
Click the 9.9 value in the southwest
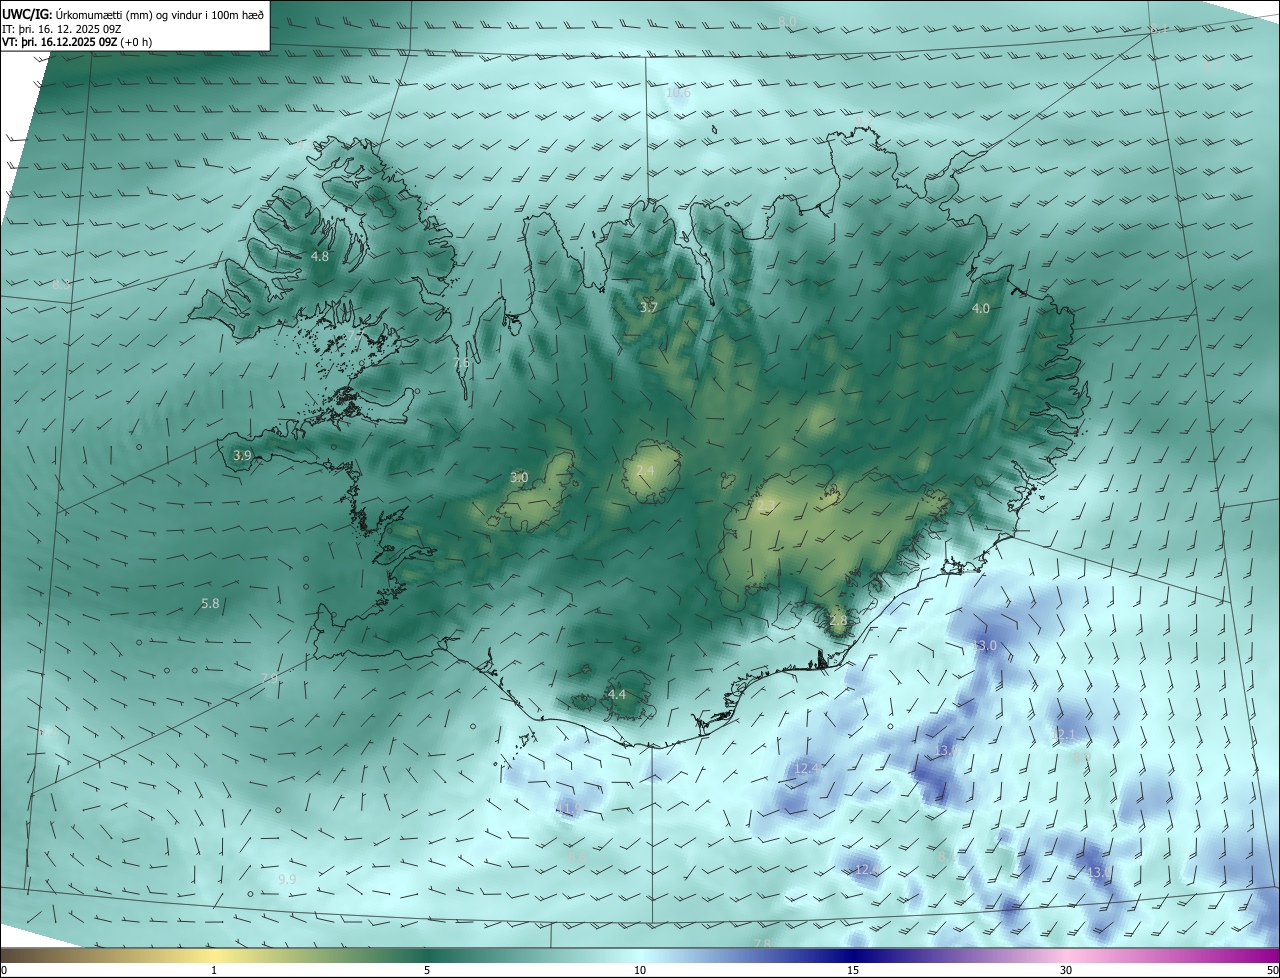[287, 879]
